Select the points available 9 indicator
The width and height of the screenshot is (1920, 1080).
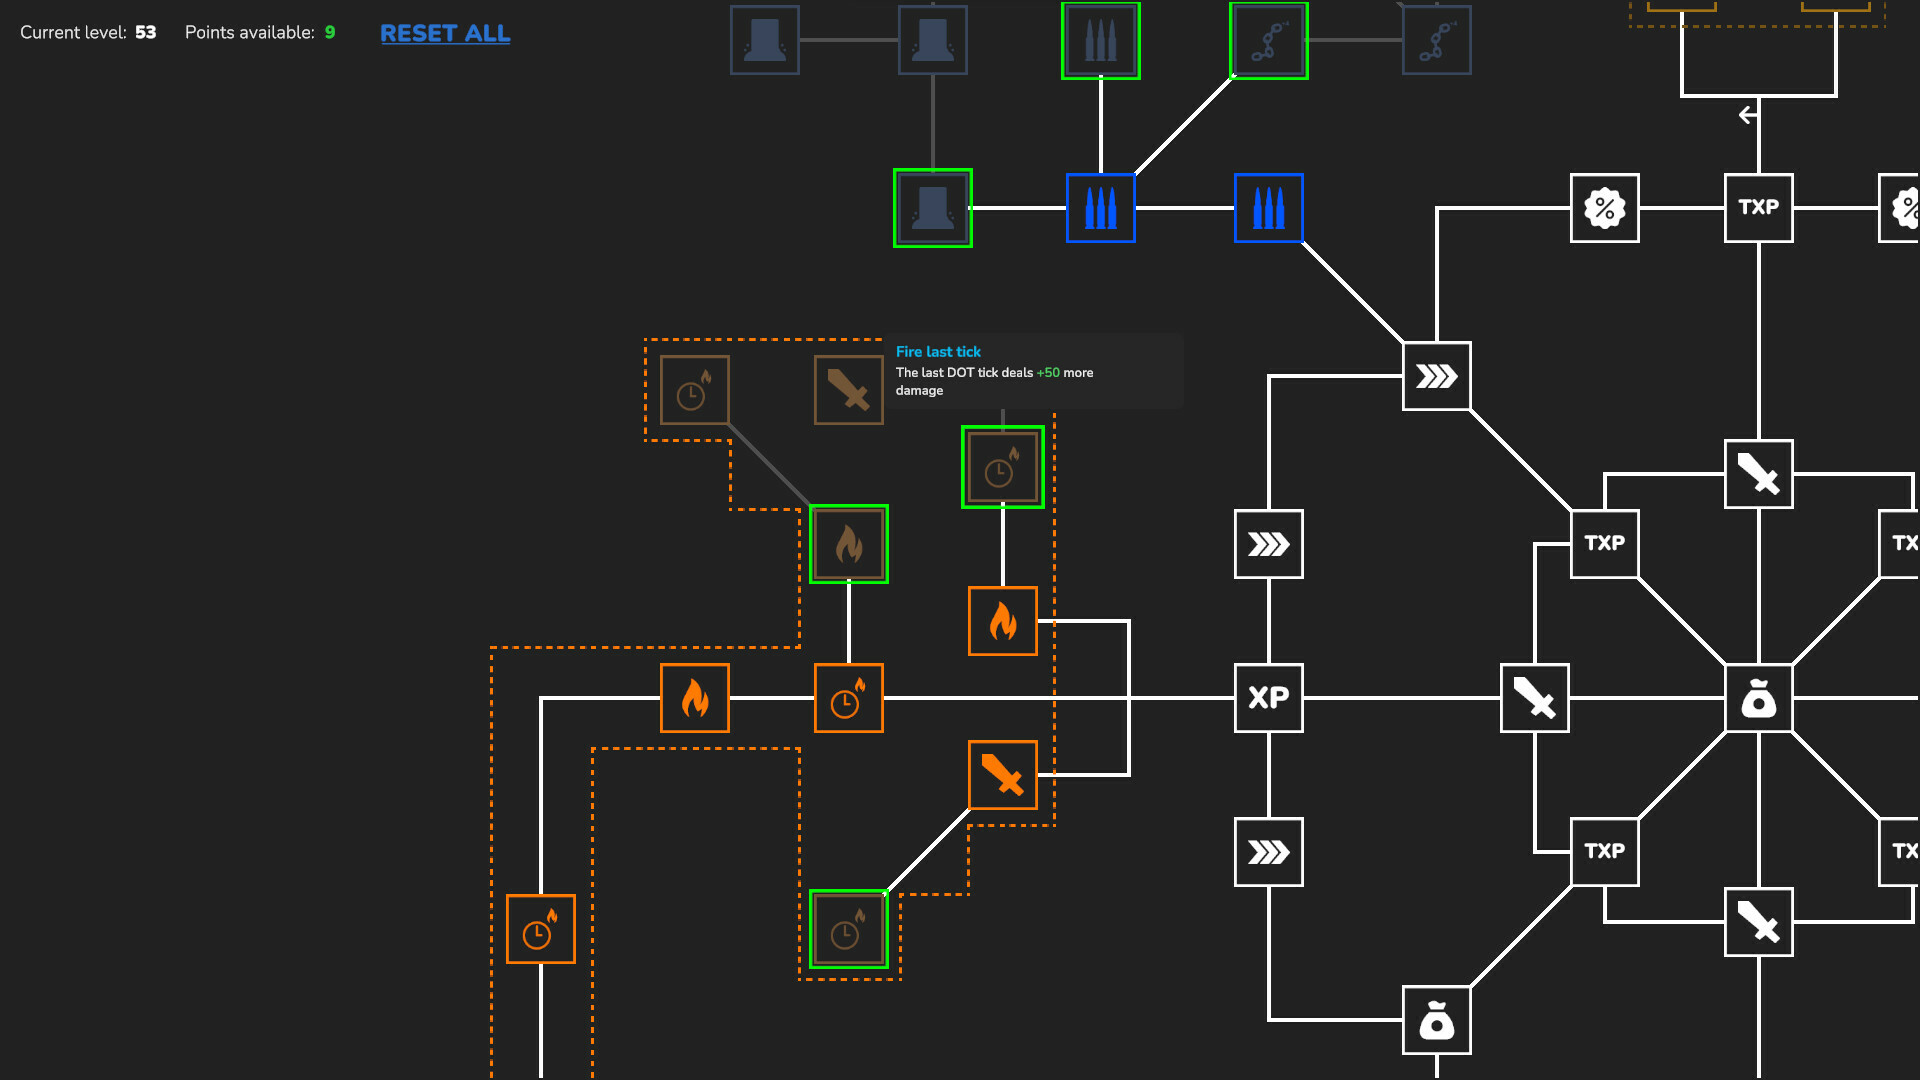tap(328, 33)
